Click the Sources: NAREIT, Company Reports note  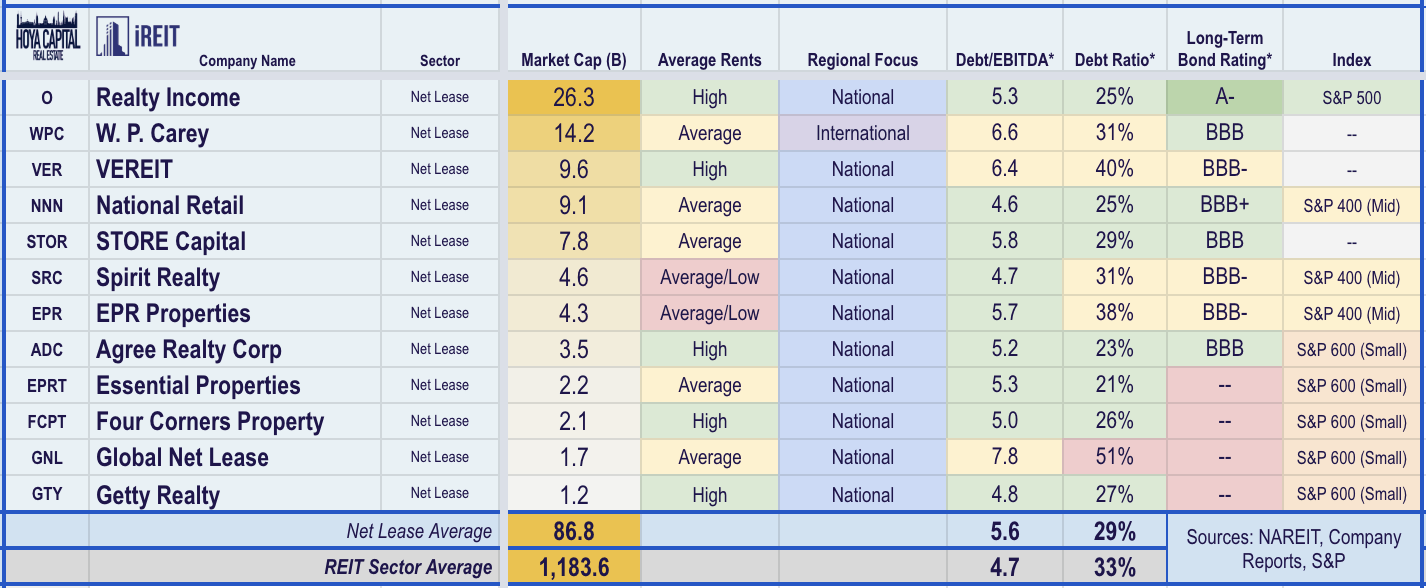[1294, 549]
